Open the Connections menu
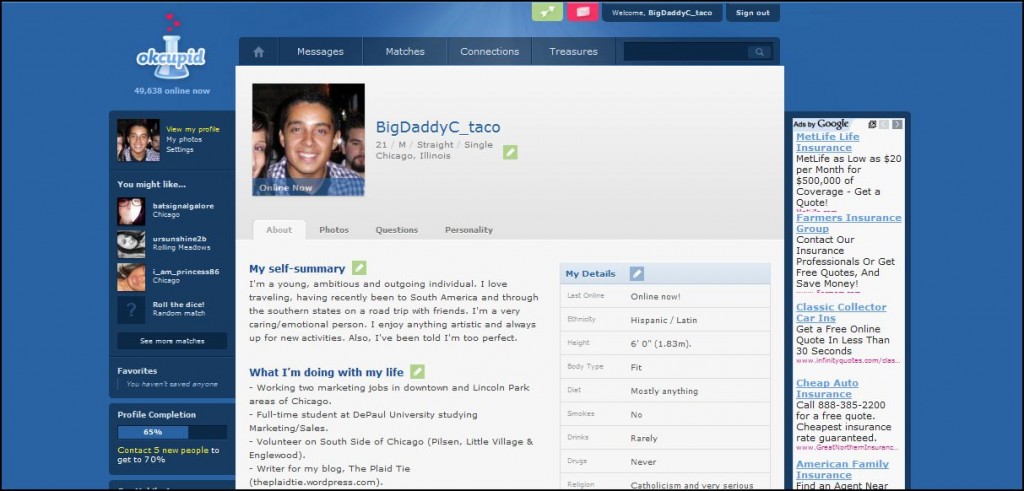 [489, 52]
